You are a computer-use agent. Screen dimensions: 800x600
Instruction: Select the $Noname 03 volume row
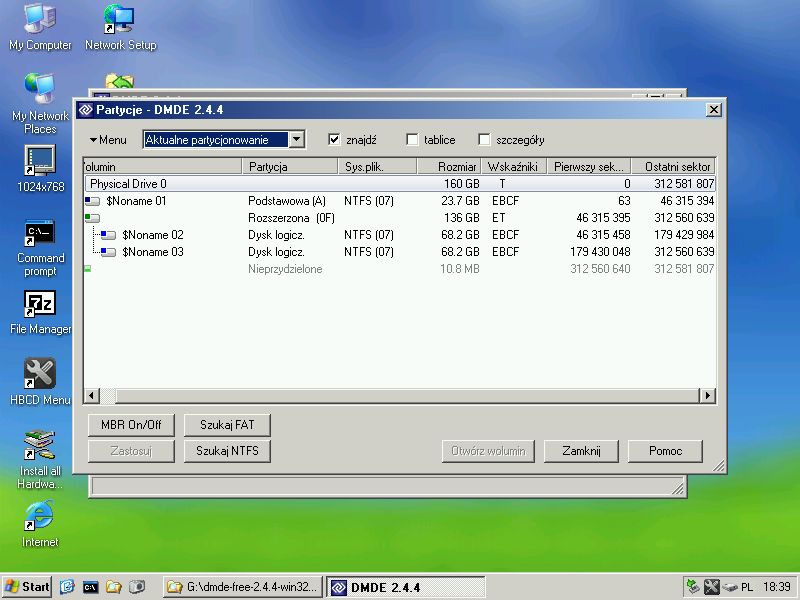coord(400,252)
